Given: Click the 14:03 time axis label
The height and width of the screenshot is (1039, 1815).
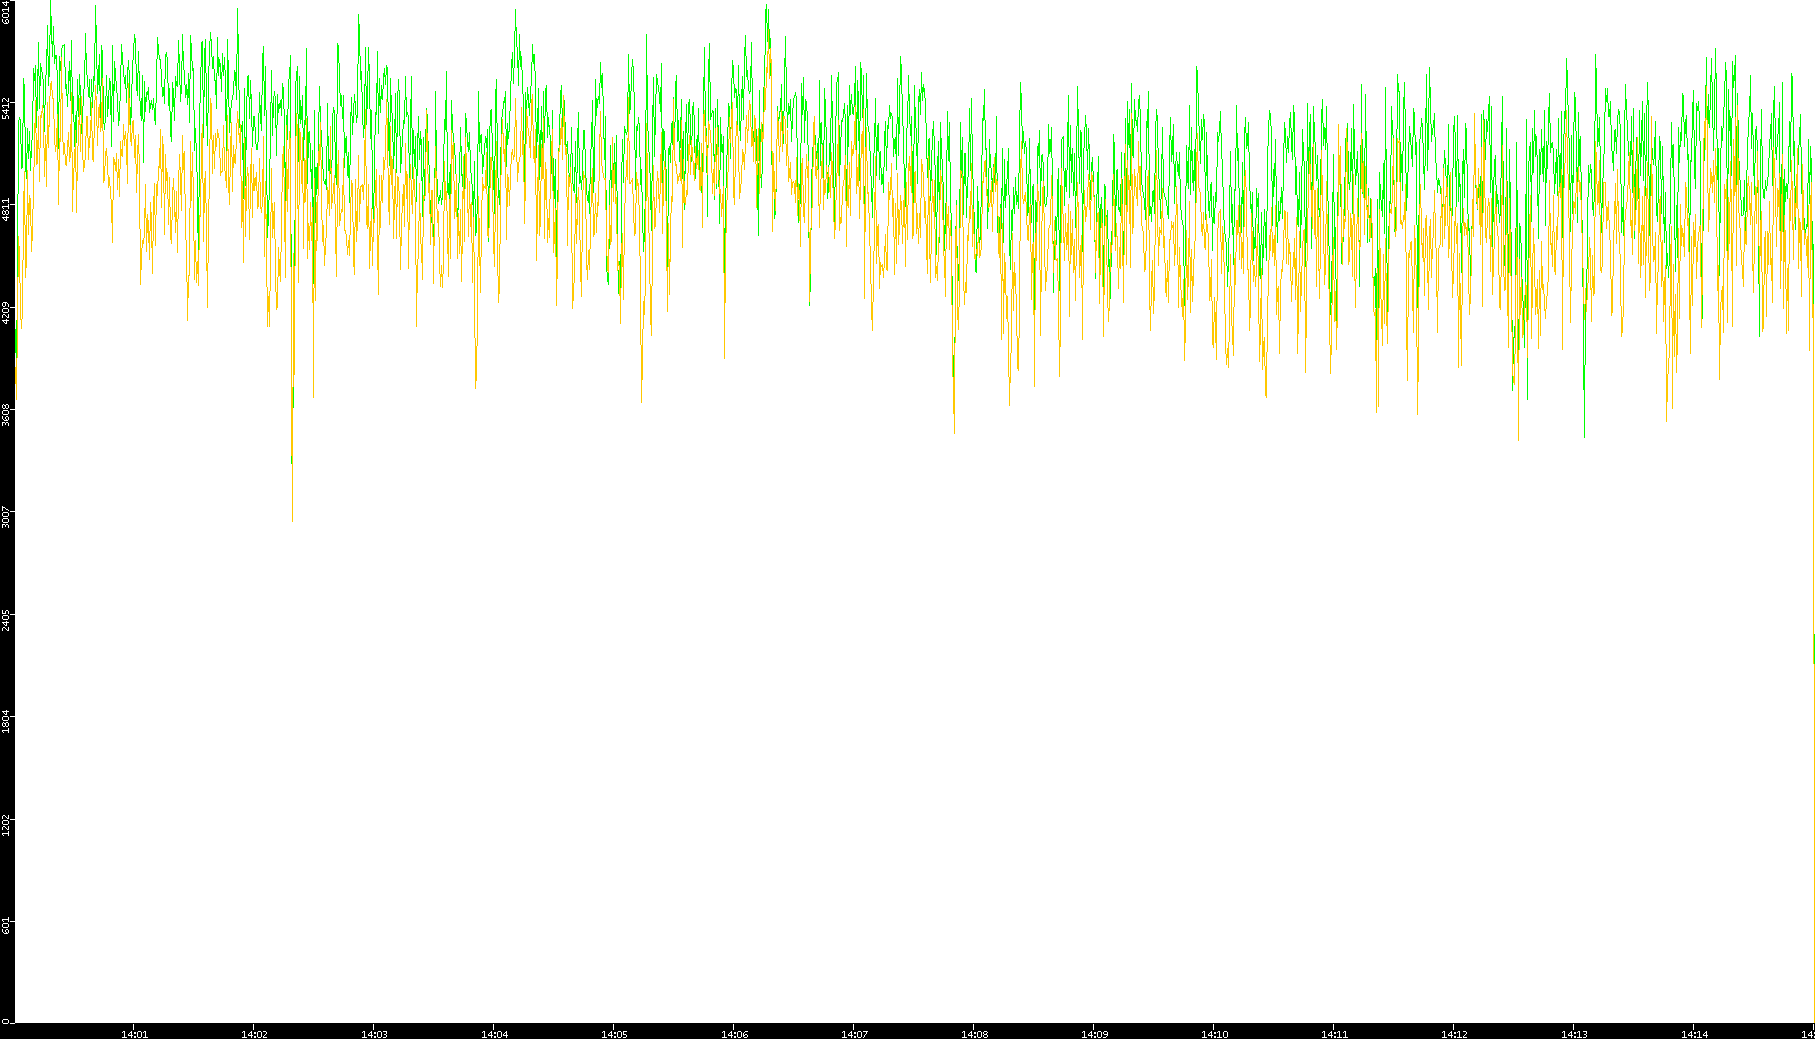Looking at the screenshot, I should point(374,1034).
